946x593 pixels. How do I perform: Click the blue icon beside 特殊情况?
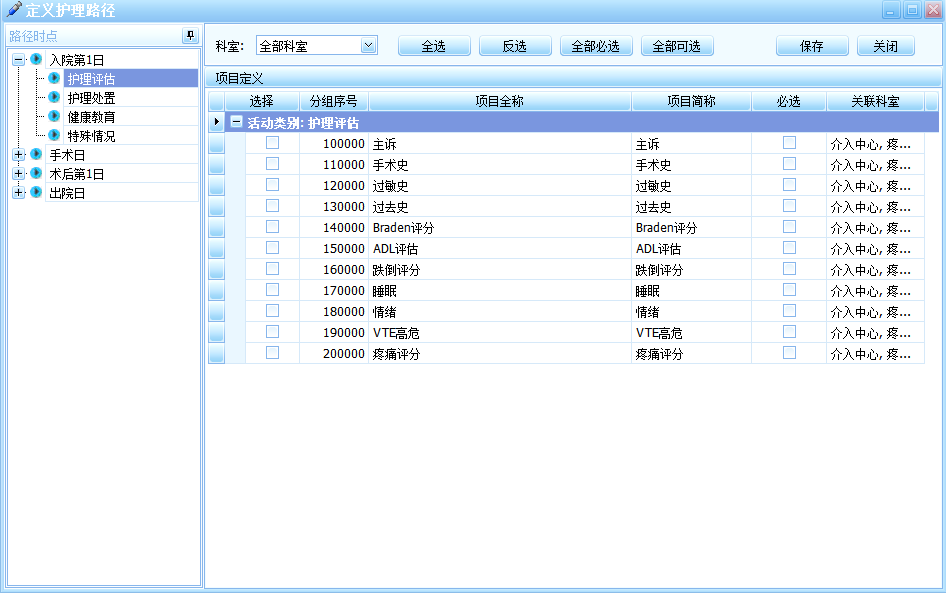pyautogui.click(x=54, y=136)
